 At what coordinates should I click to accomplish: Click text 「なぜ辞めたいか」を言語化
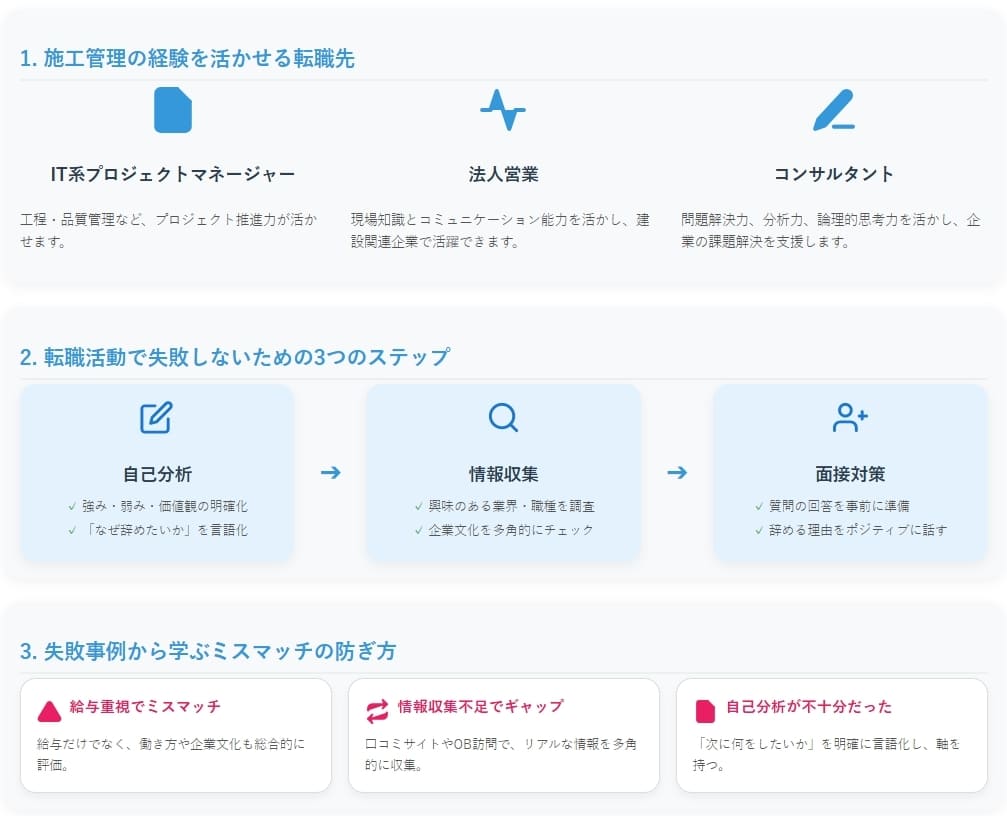167,530
